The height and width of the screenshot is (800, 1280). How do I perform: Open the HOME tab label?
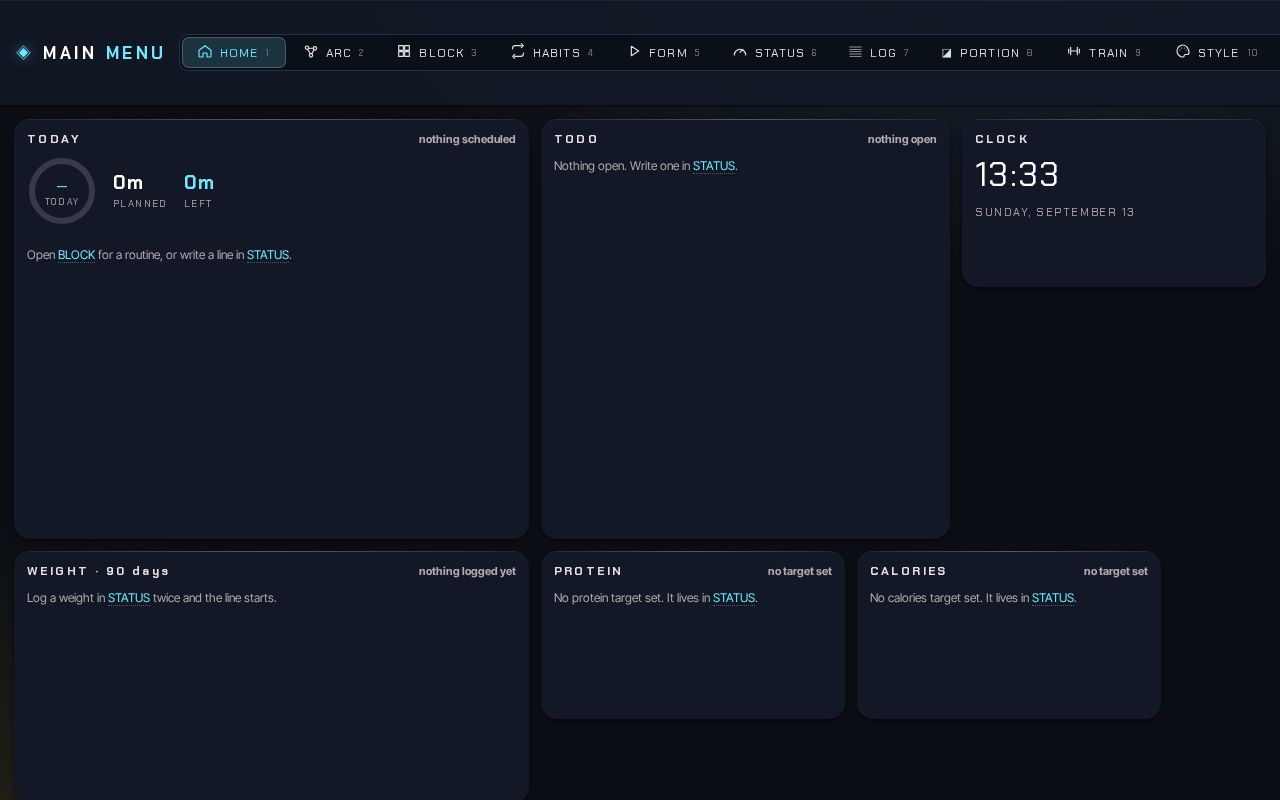pos(239,53)
